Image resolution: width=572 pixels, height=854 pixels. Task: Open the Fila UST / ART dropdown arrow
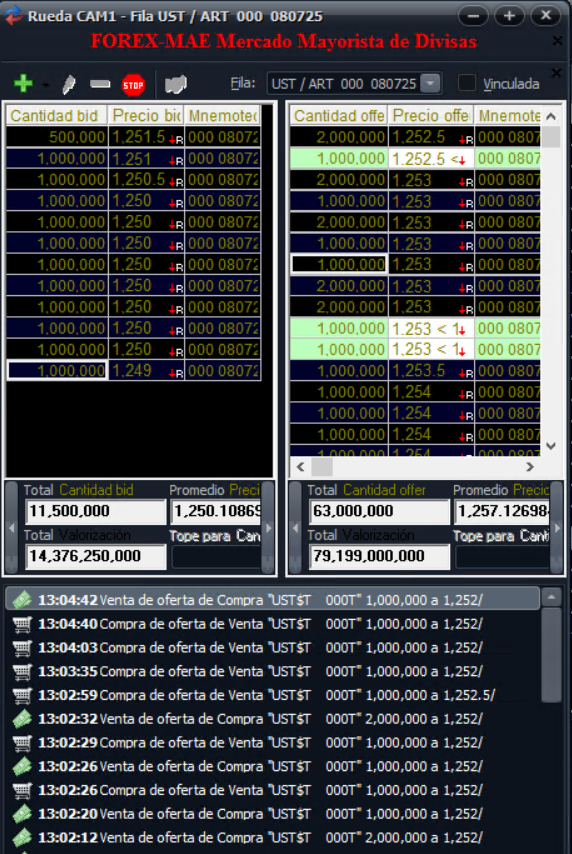click(x=430, y=83)
